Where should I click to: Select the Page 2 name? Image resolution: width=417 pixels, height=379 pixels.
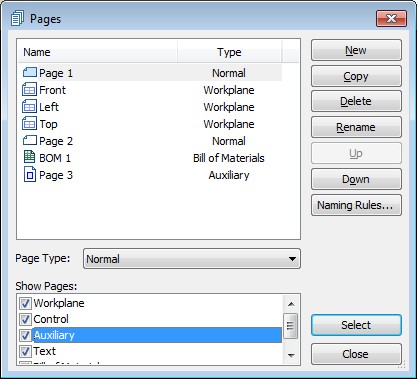pyautogui.click(x=56, y=141)
